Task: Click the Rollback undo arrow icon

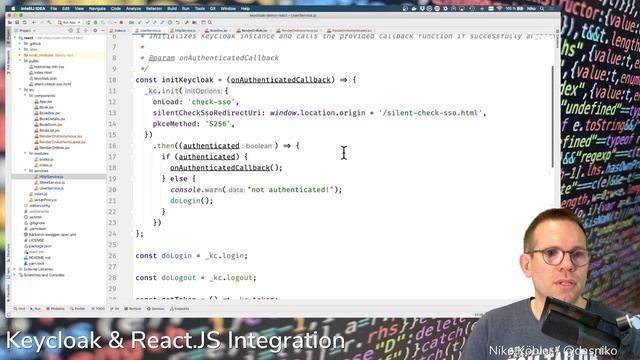Action: click(178, 22)
